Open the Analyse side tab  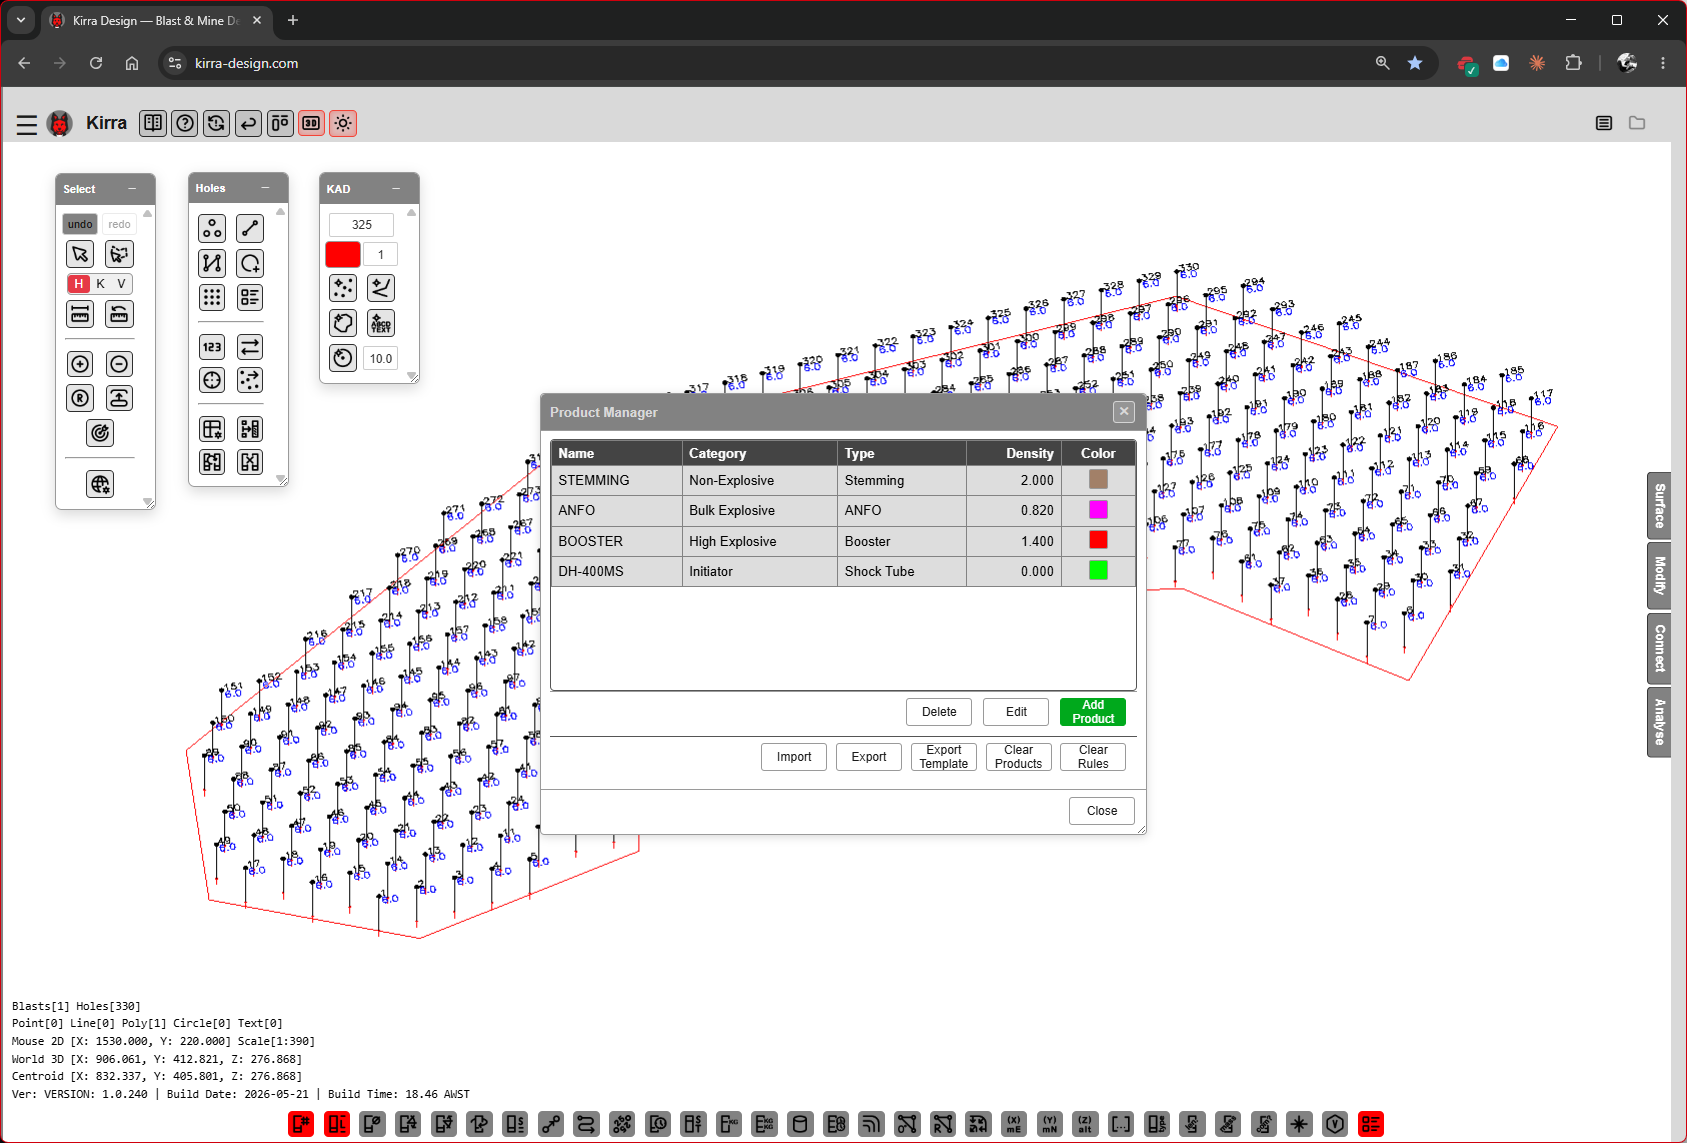pos(1659,722)
